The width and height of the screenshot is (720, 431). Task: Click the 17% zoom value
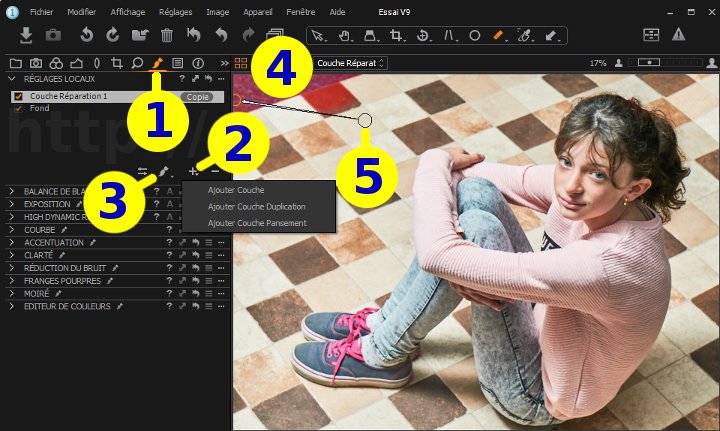click(x=598, y=63)
